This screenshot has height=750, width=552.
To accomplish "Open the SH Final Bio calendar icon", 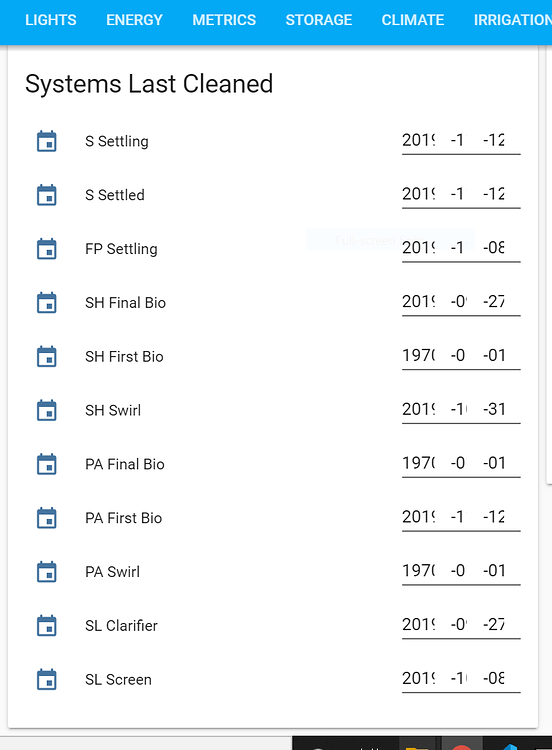I will coord(46,302).
